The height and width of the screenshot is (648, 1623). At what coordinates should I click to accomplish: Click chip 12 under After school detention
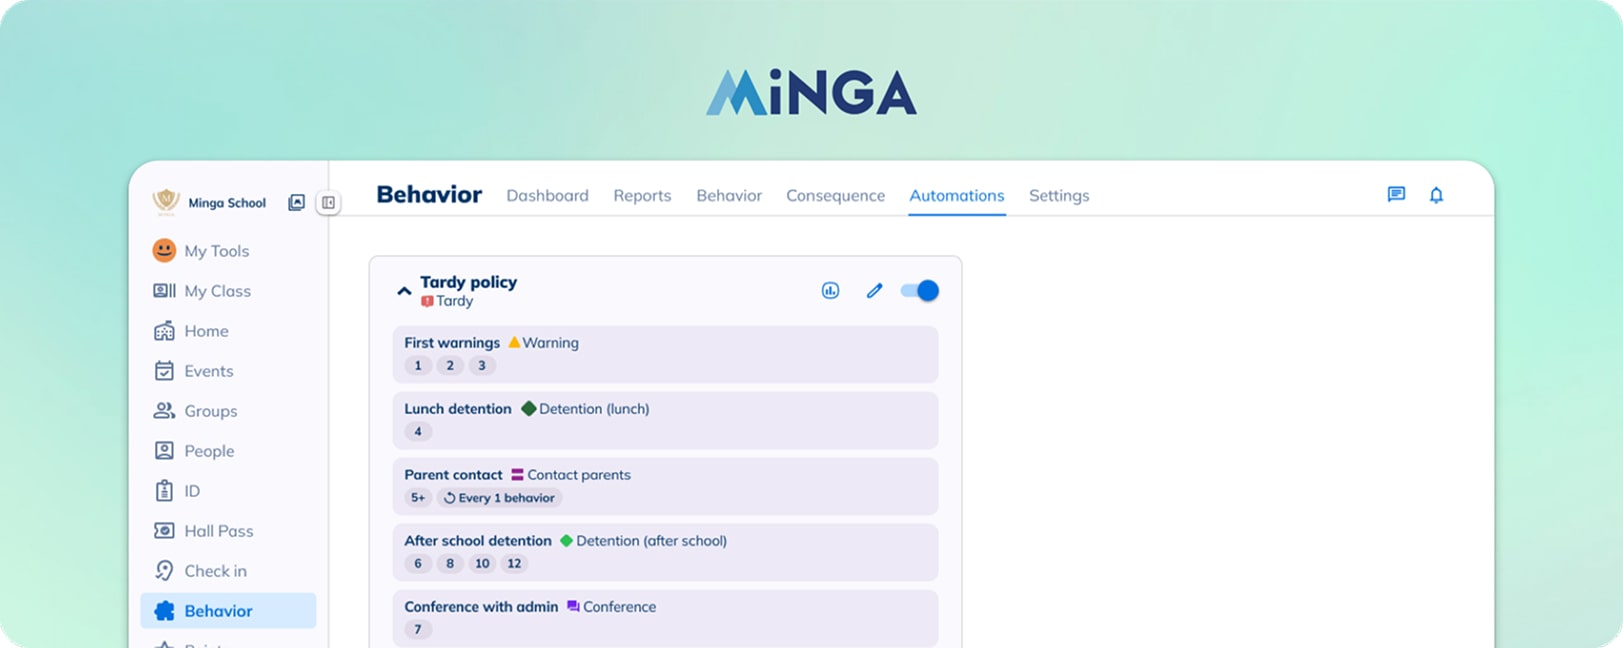pyautogui.click(x=514, y=563)
